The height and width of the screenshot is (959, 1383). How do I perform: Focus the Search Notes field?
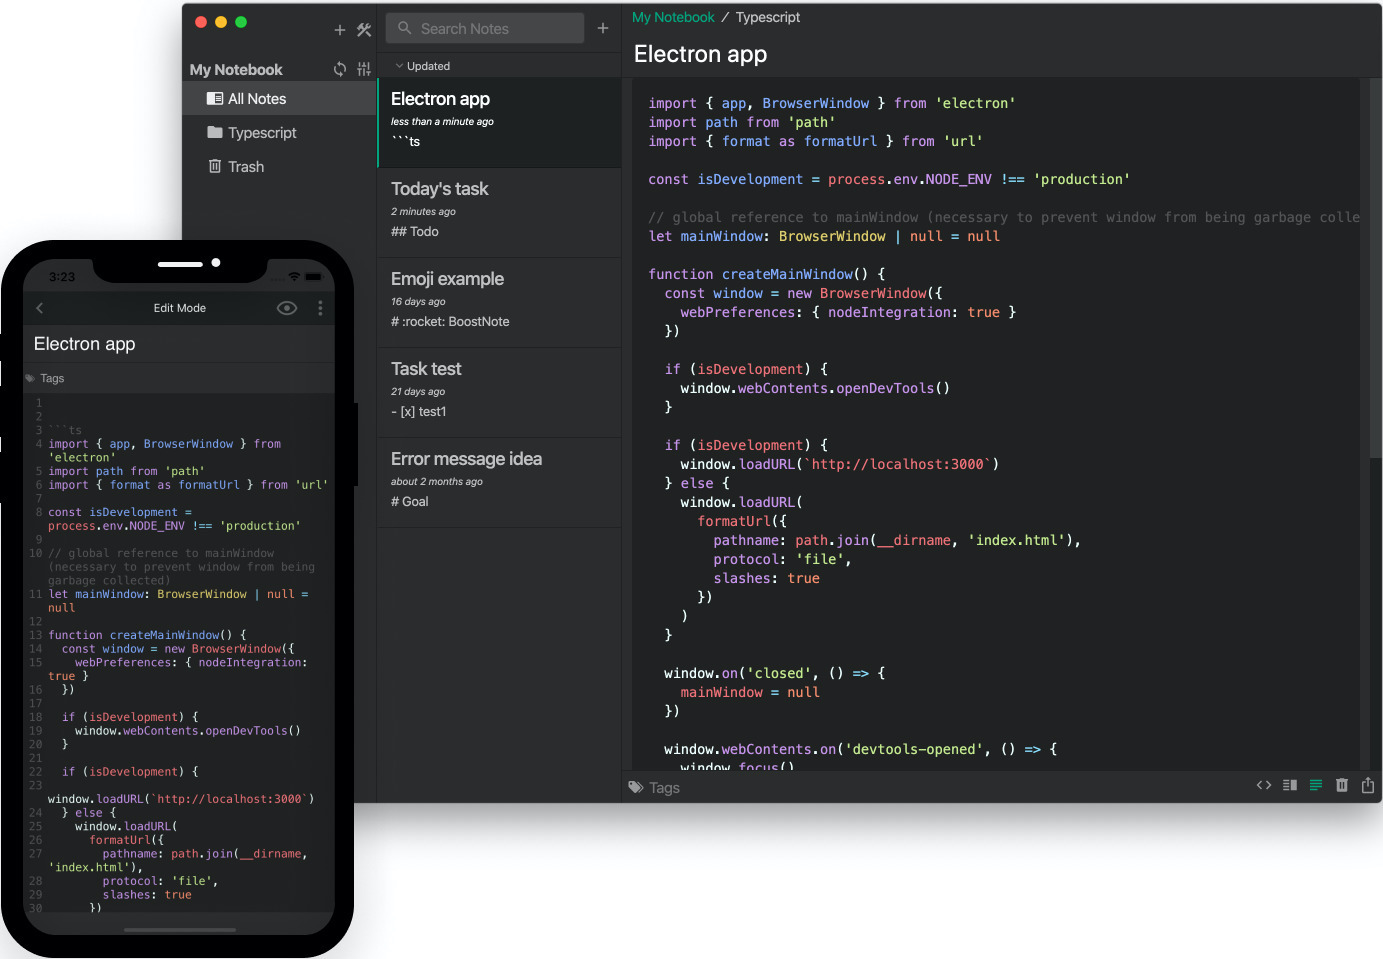485,28
